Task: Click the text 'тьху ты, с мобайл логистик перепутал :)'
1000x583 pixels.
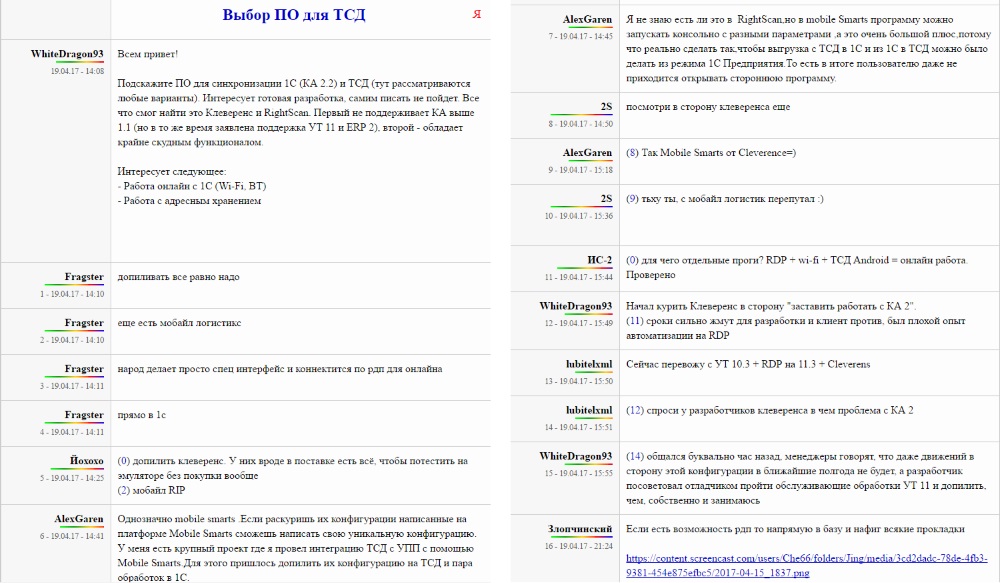Action: [x=733, y=199]
